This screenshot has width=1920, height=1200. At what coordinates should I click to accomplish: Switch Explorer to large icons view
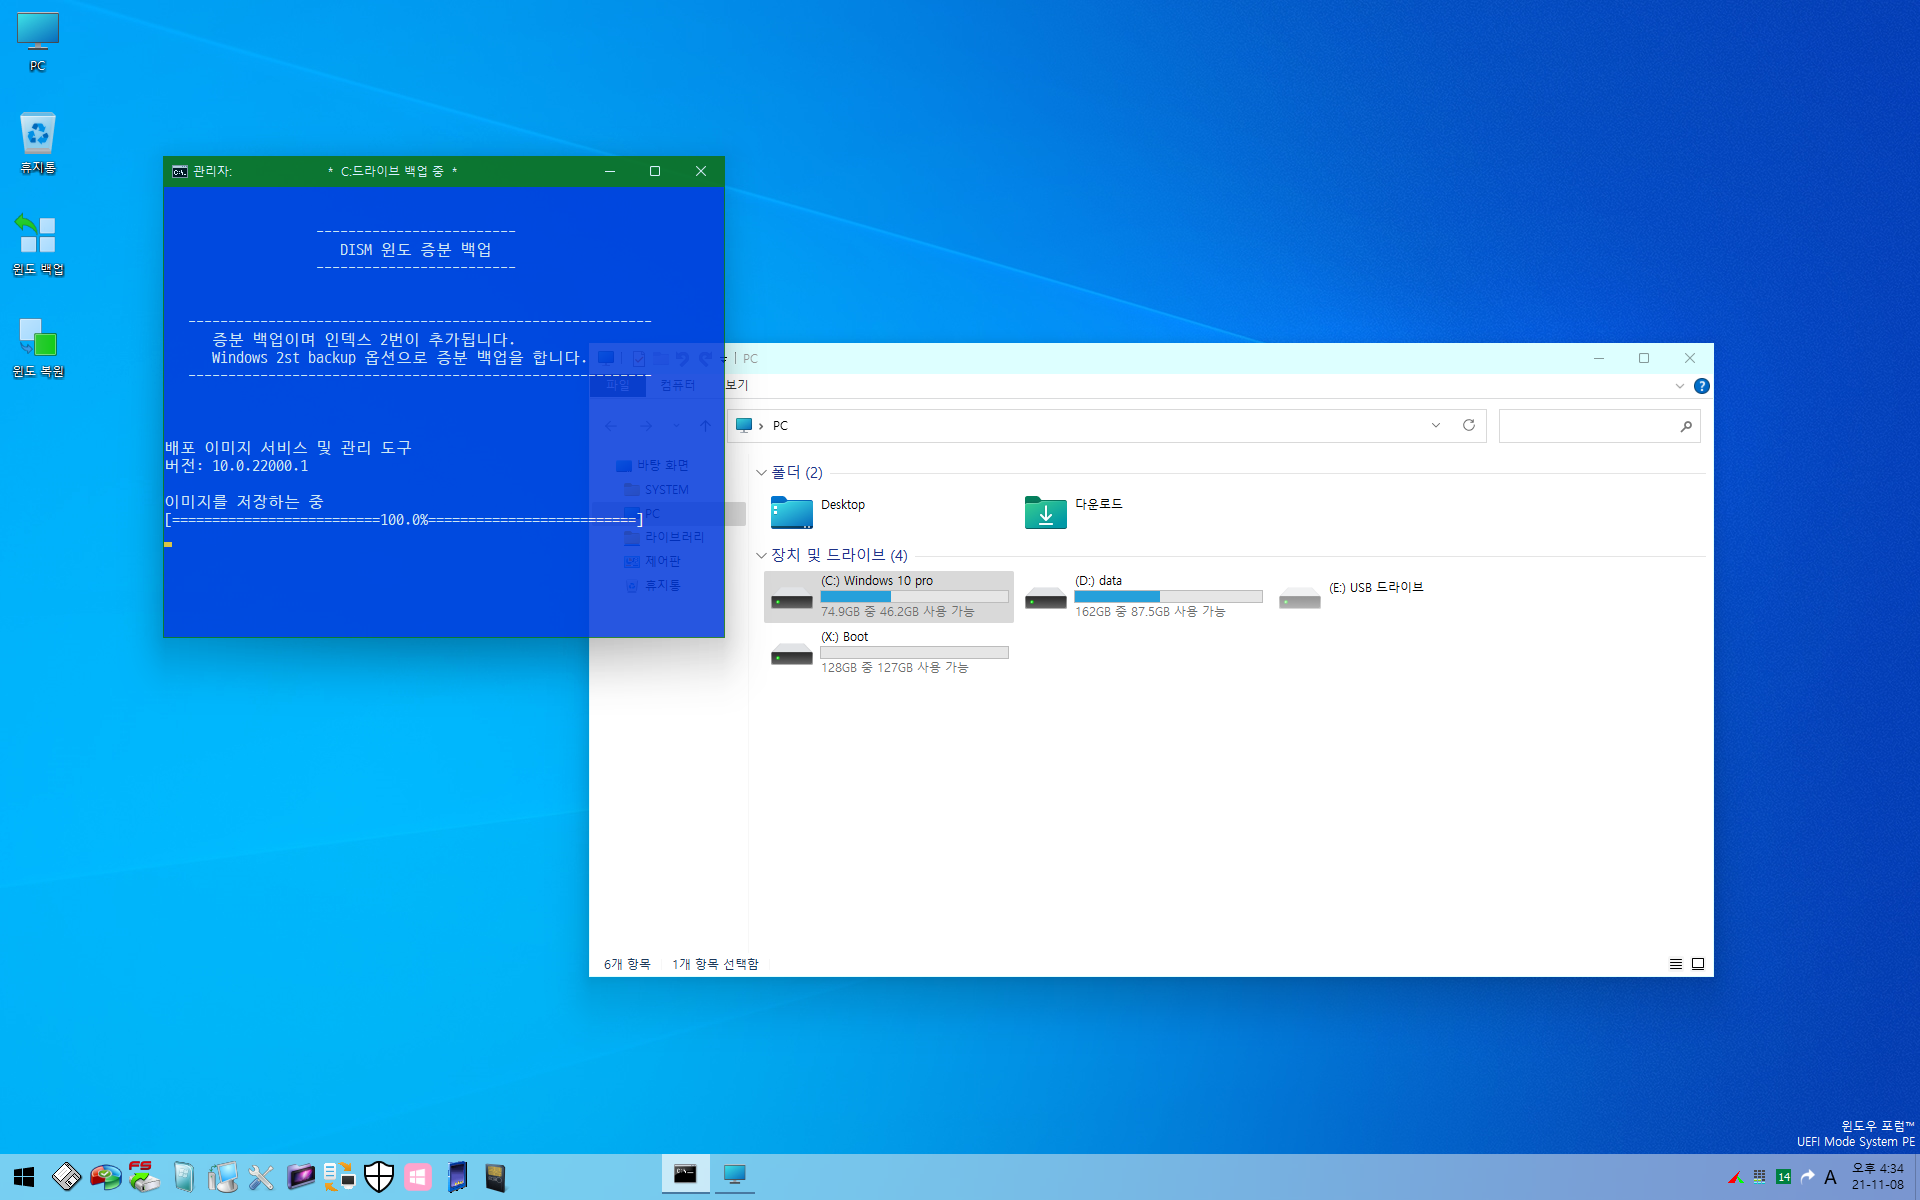[1698, 964]
